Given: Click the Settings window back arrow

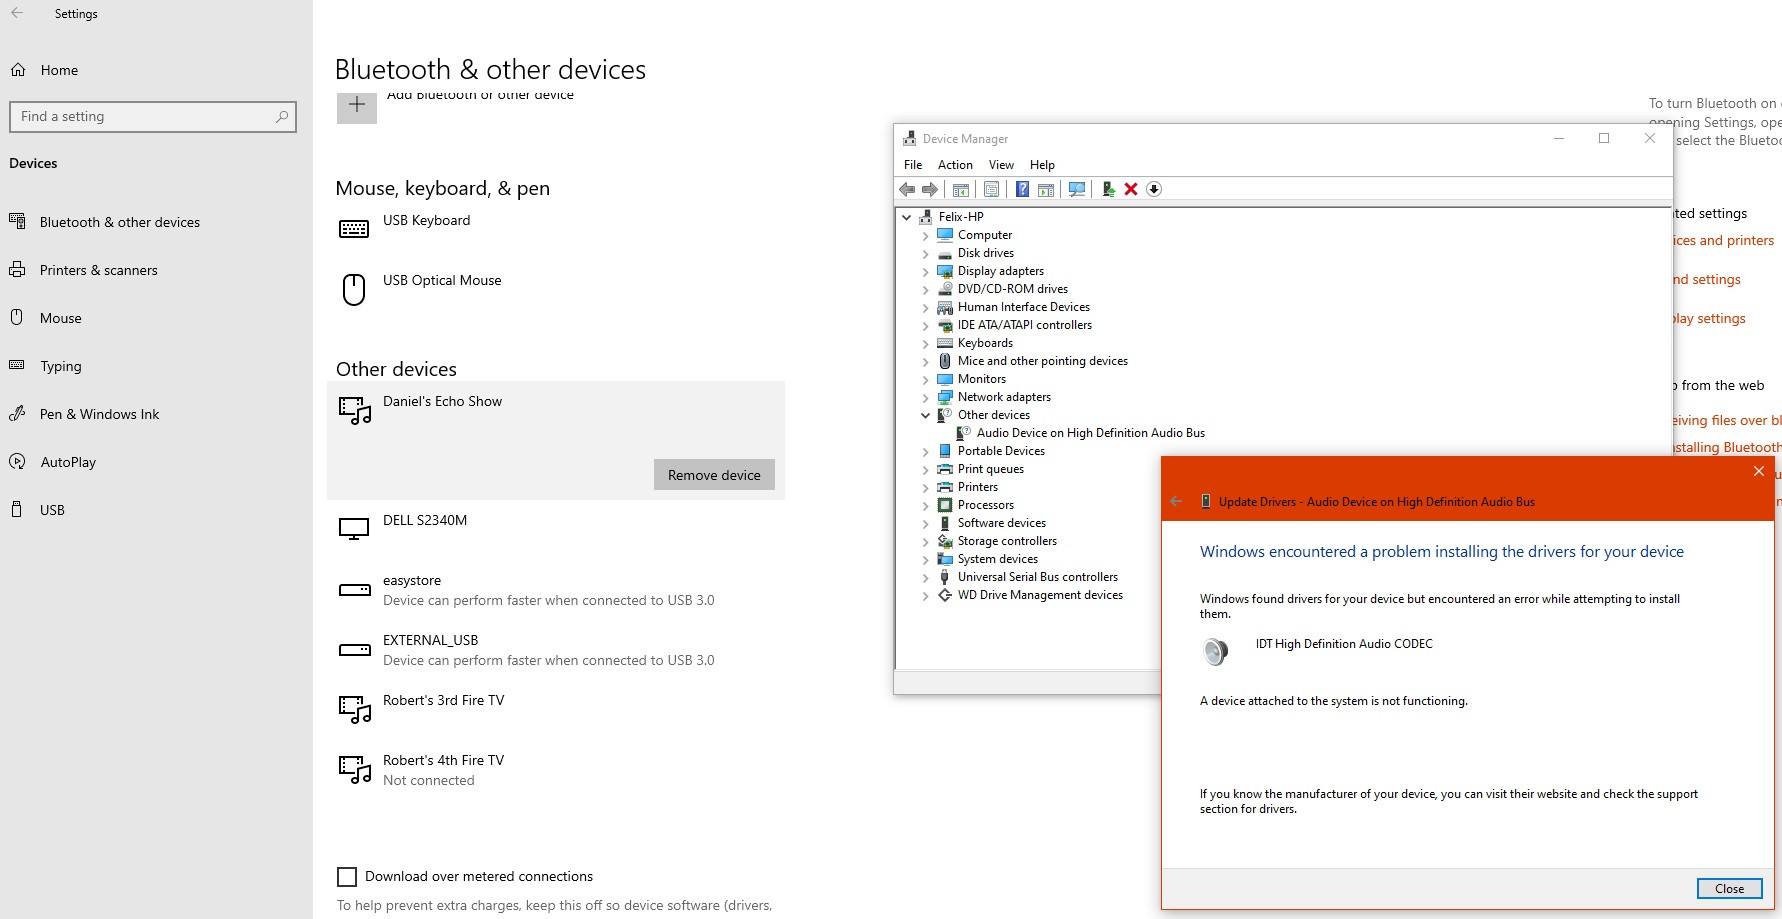Looking at the screenshot, I should tap(17, 14).
